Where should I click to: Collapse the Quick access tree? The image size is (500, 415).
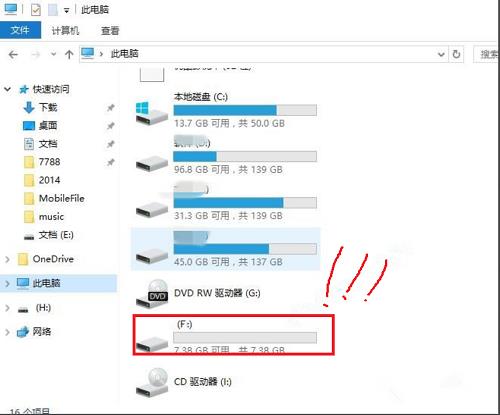pyautogui.click(x=7, y=89)
